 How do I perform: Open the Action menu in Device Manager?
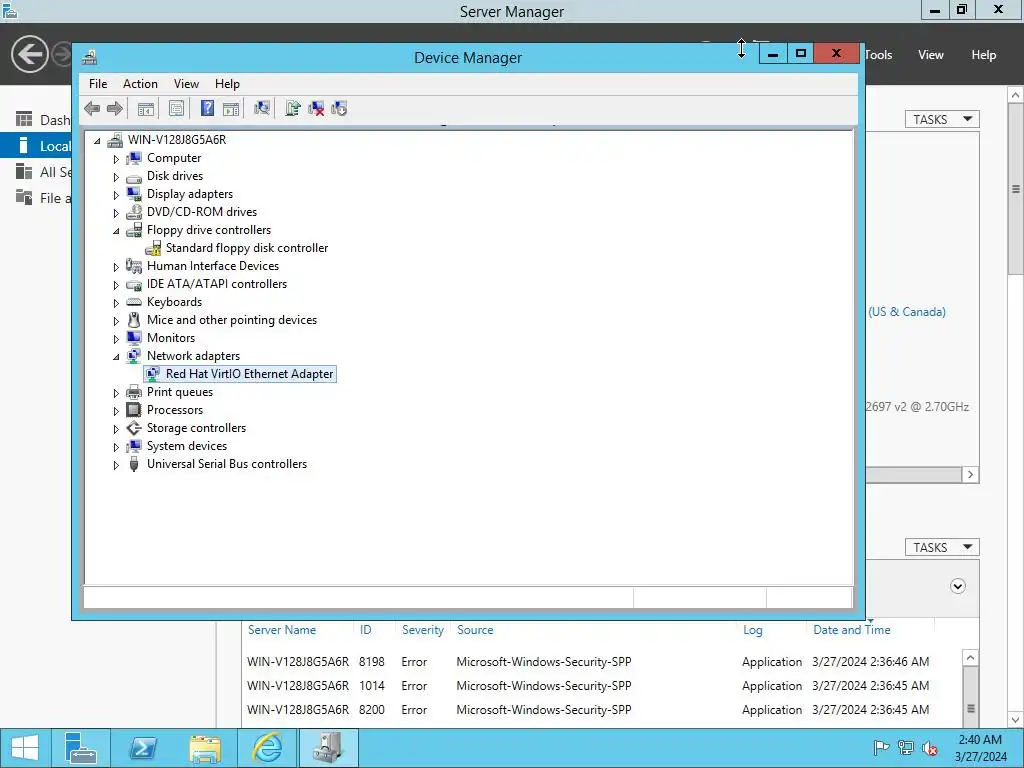pos(140,84)
